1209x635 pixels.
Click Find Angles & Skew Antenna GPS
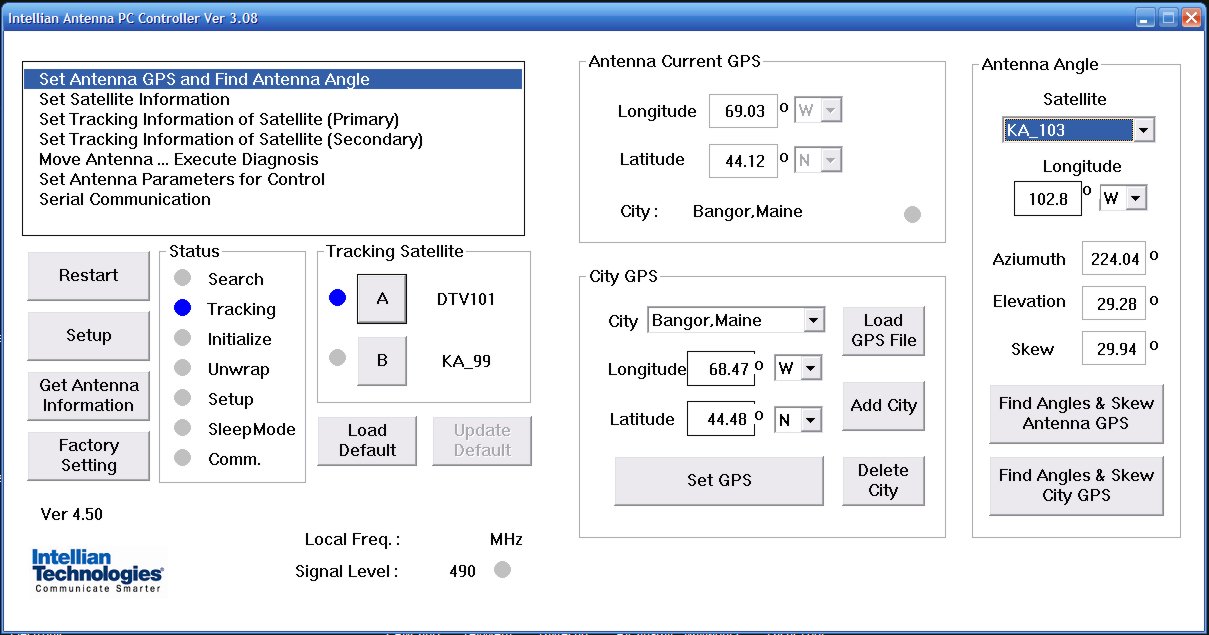point(1076,413)
